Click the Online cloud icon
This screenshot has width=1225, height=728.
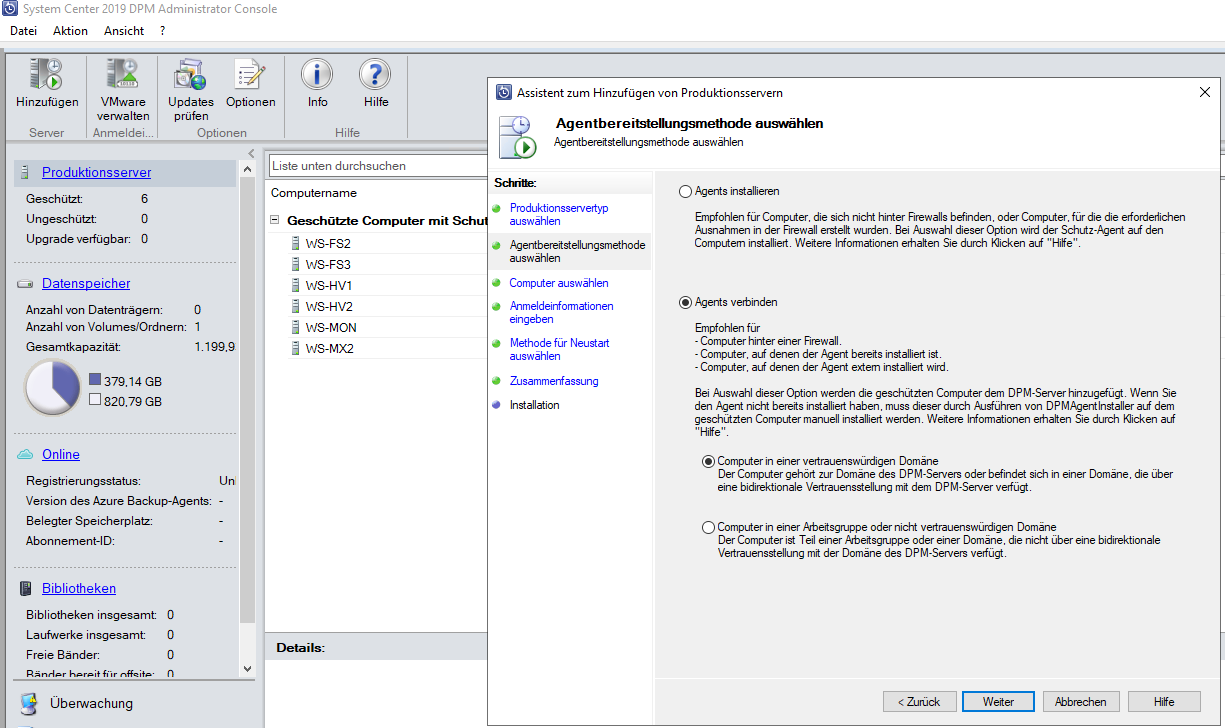click(x=26, y=454)
